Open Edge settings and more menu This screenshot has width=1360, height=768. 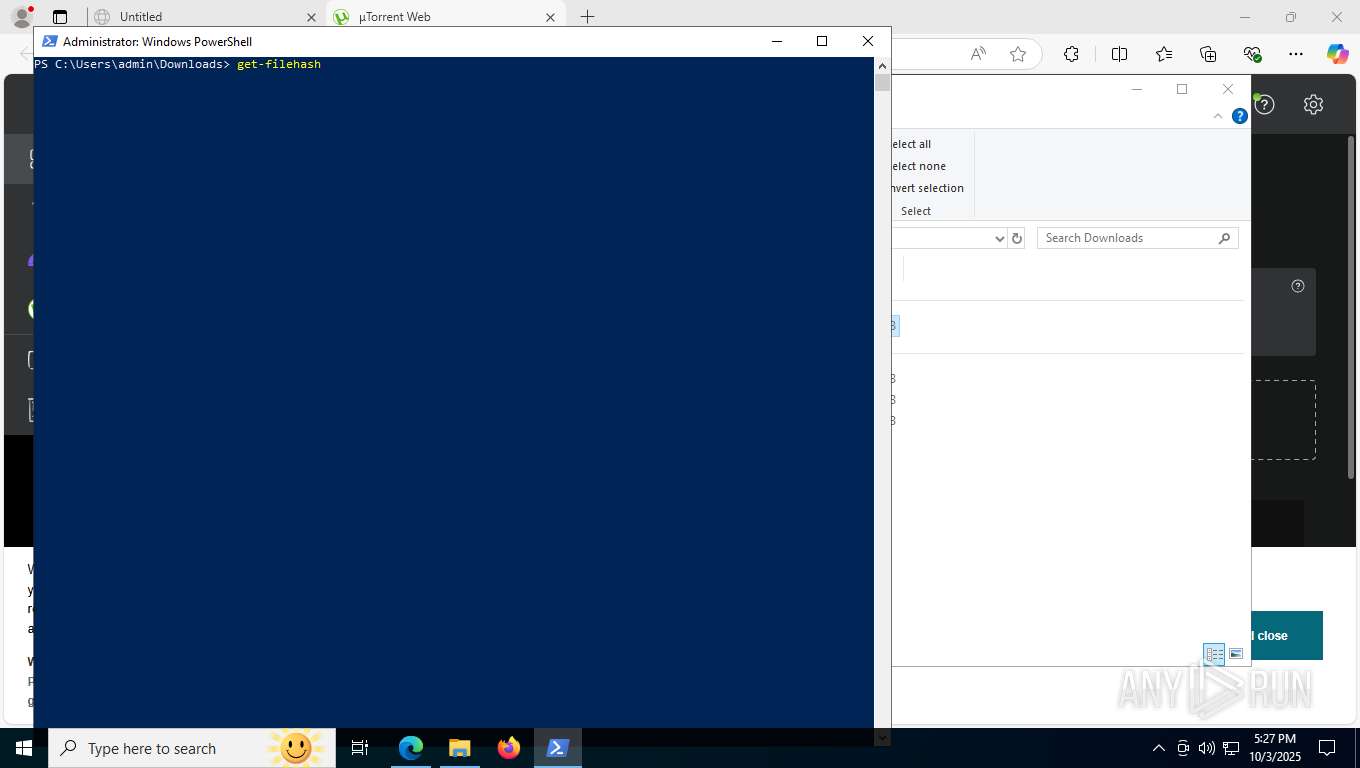click(x=1296, y=54)
